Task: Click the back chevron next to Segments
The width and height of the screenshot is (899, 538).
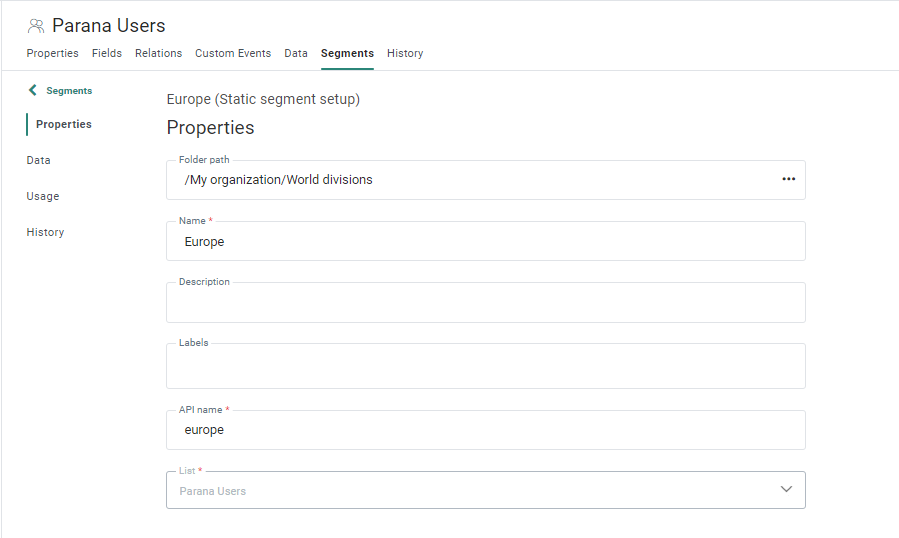Action: coord(33,91)
